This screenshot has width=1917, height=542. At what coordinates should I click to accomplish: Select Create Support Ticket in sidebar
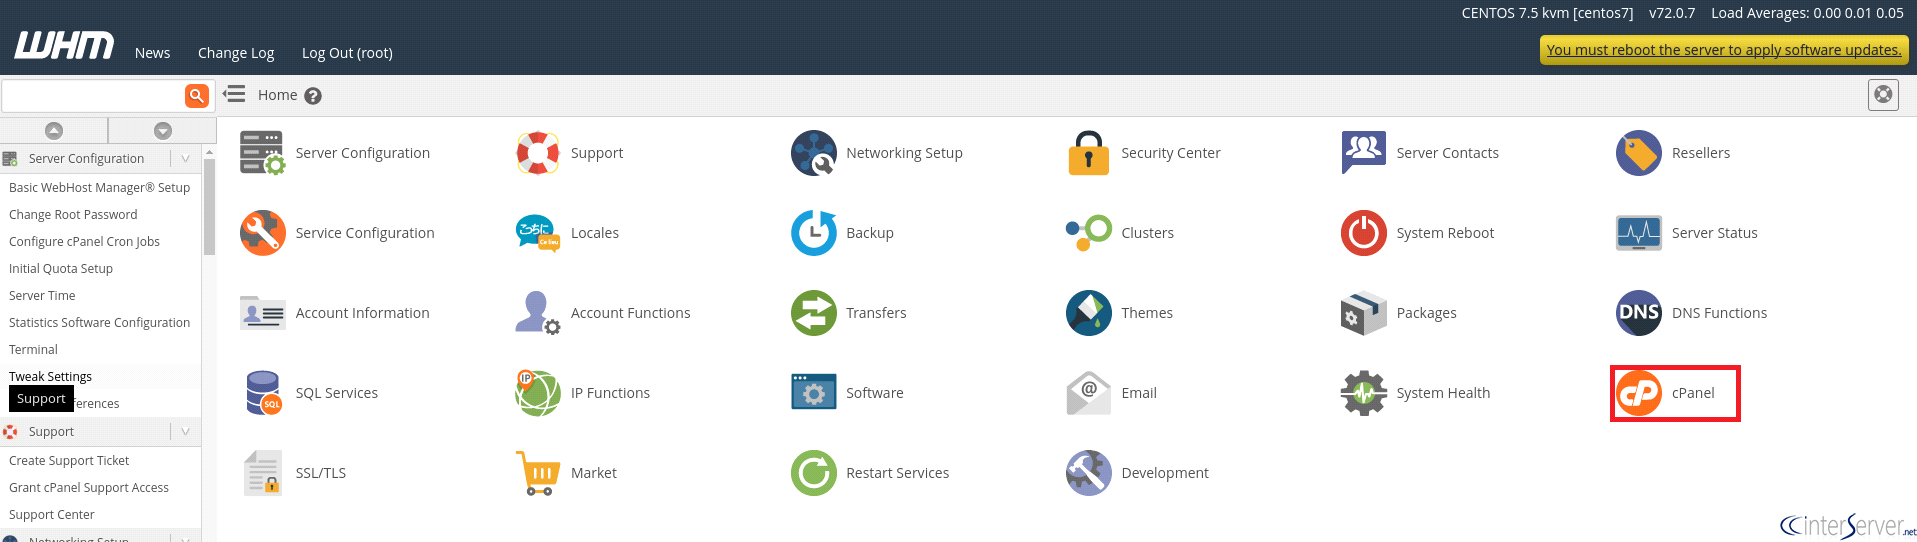(69, 460)
